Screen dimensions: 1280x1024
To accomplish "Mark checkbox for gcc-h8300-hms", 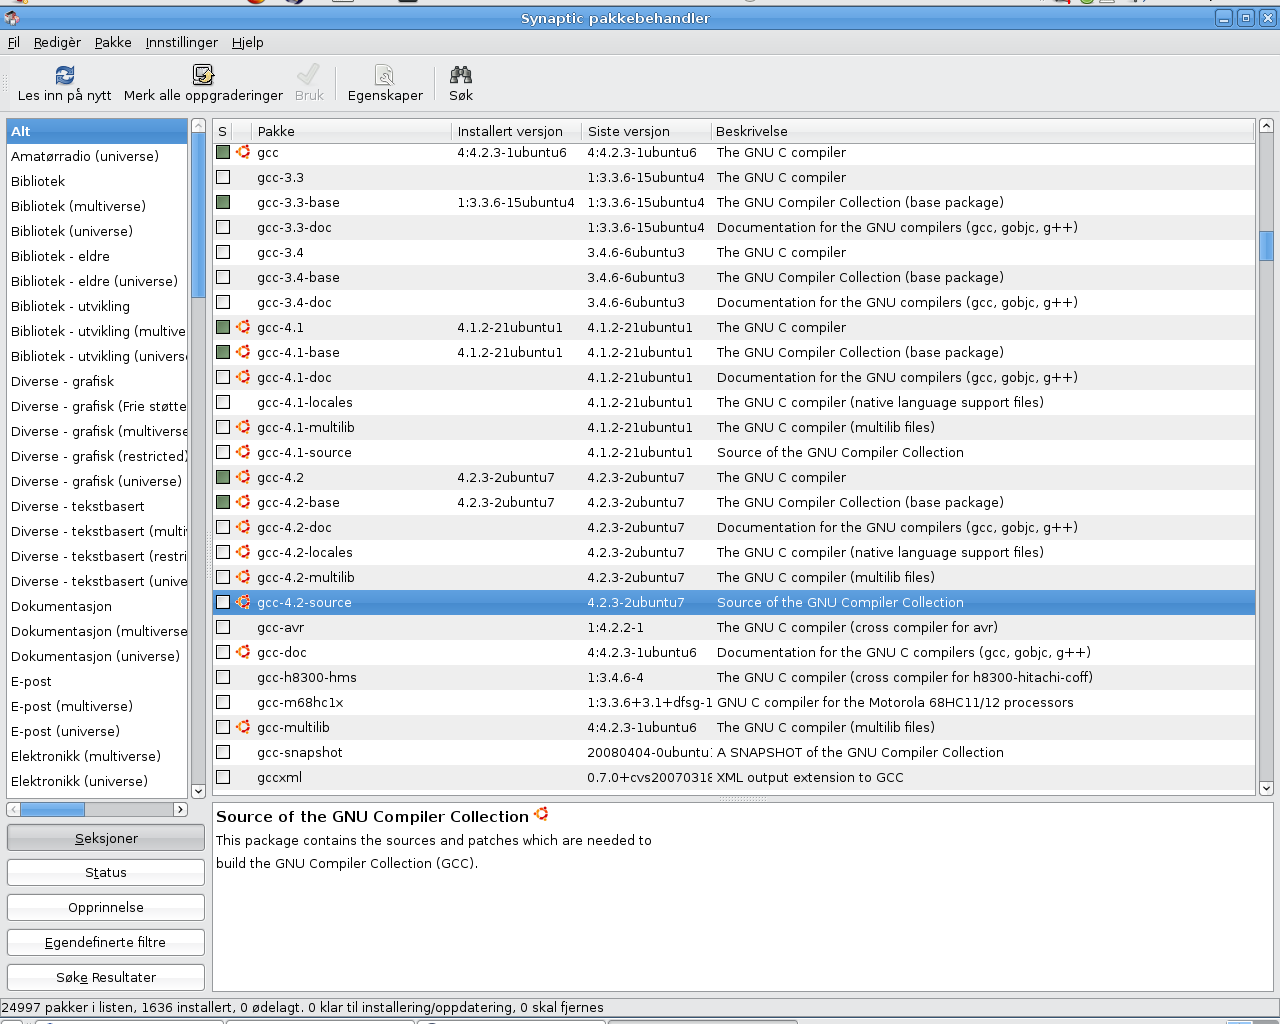I will pos(223,677).
